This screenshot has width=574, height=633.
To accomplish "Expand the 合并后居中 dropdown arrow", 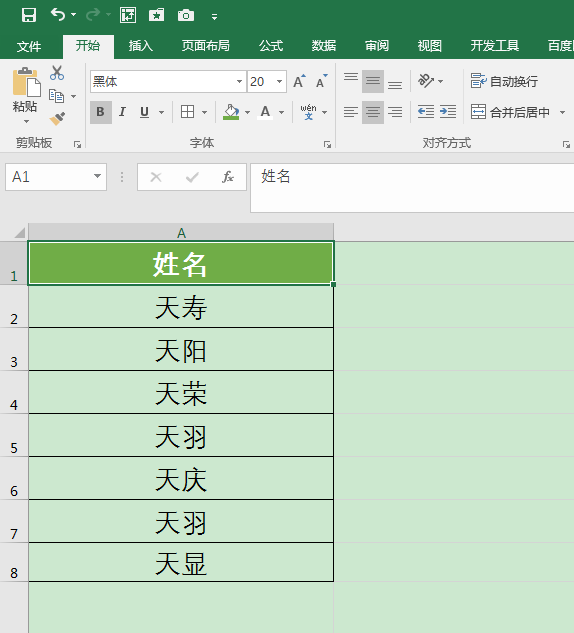I will point(562,112).
